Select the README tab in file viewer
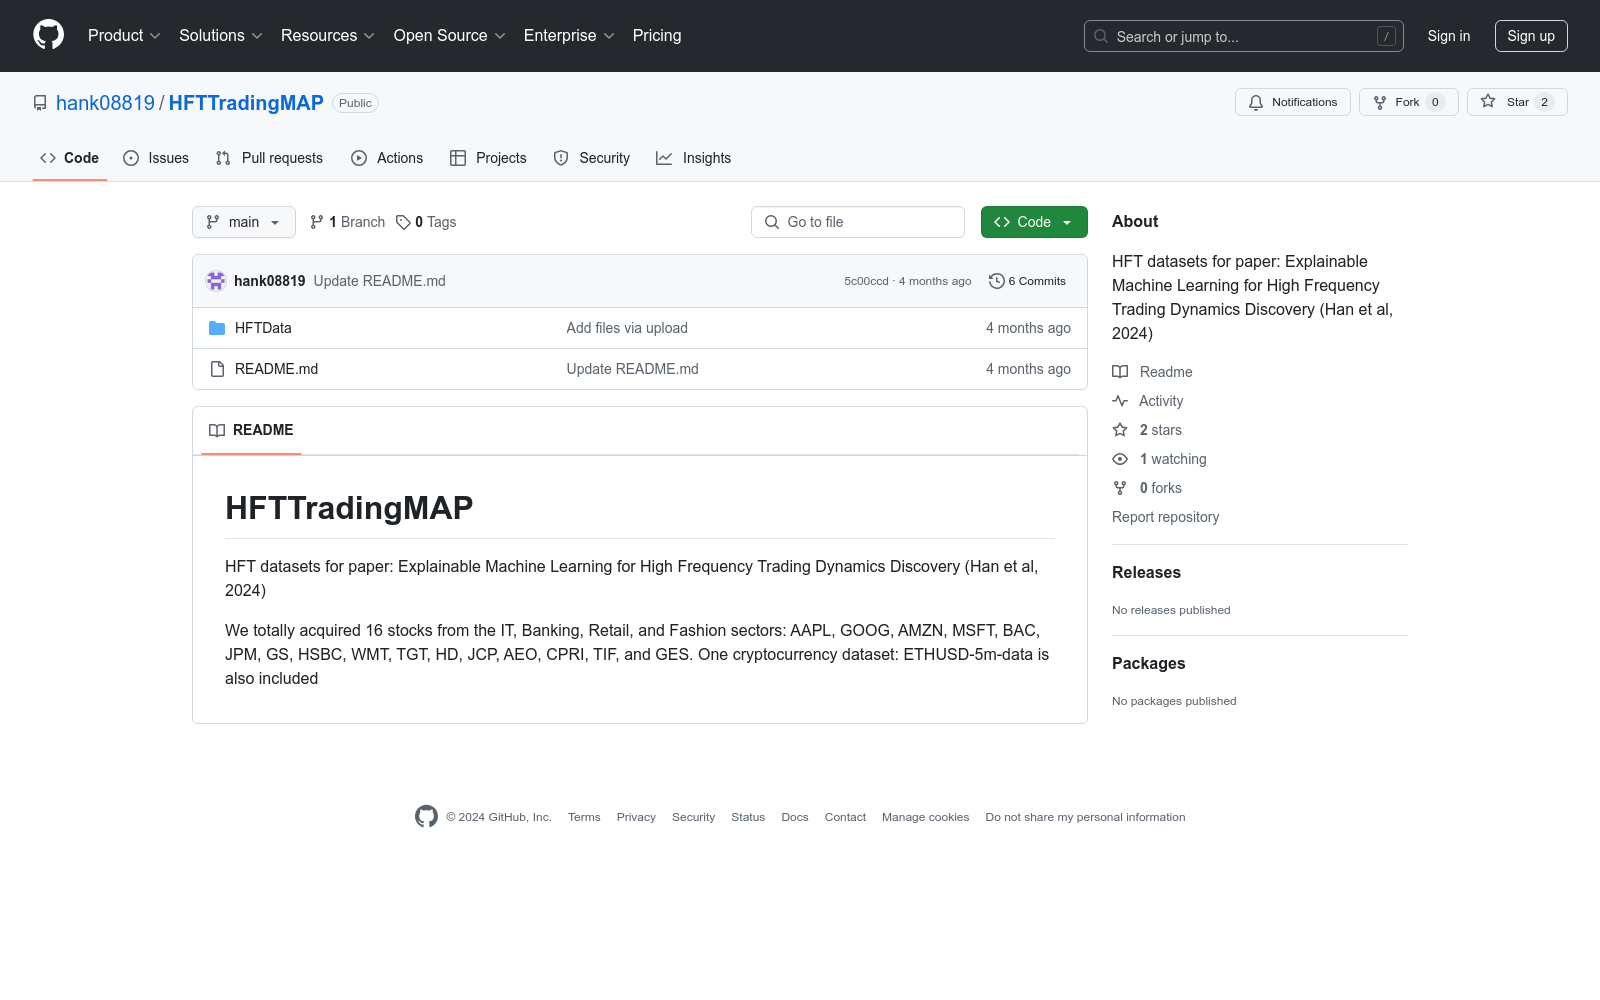Image resolution: width=1600 pixels, height=1000 pixels. click(x=251, y=430)
